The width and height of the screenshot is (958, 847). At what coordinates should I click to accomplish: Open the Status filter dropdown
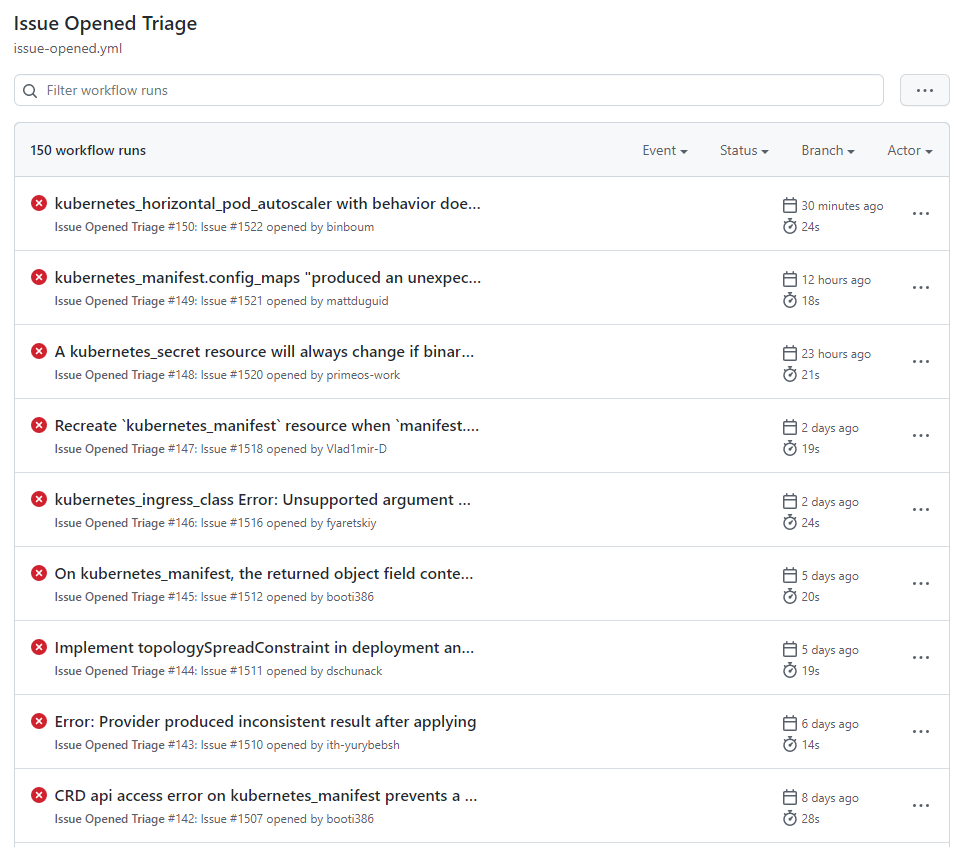(744, 150)
